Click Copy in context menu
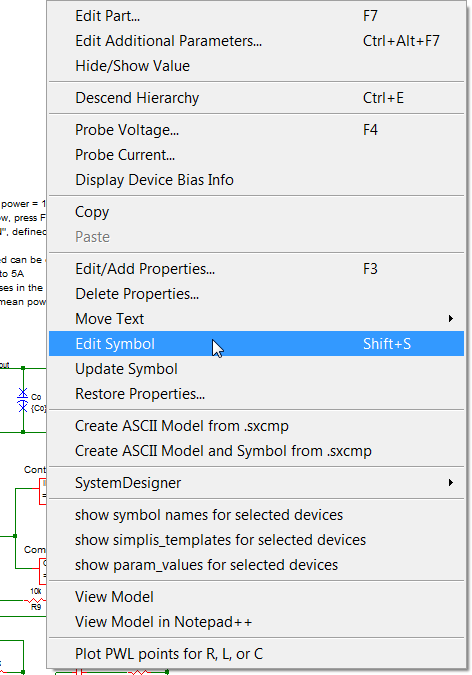 pyautogui.click(x=256, y=212)
